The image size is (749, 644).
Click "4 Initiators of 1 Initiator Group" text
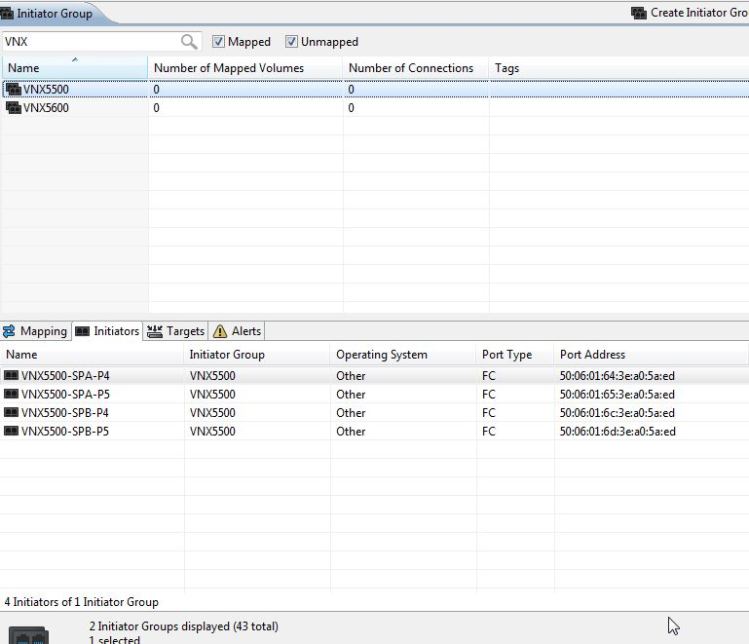click(81, 602)
